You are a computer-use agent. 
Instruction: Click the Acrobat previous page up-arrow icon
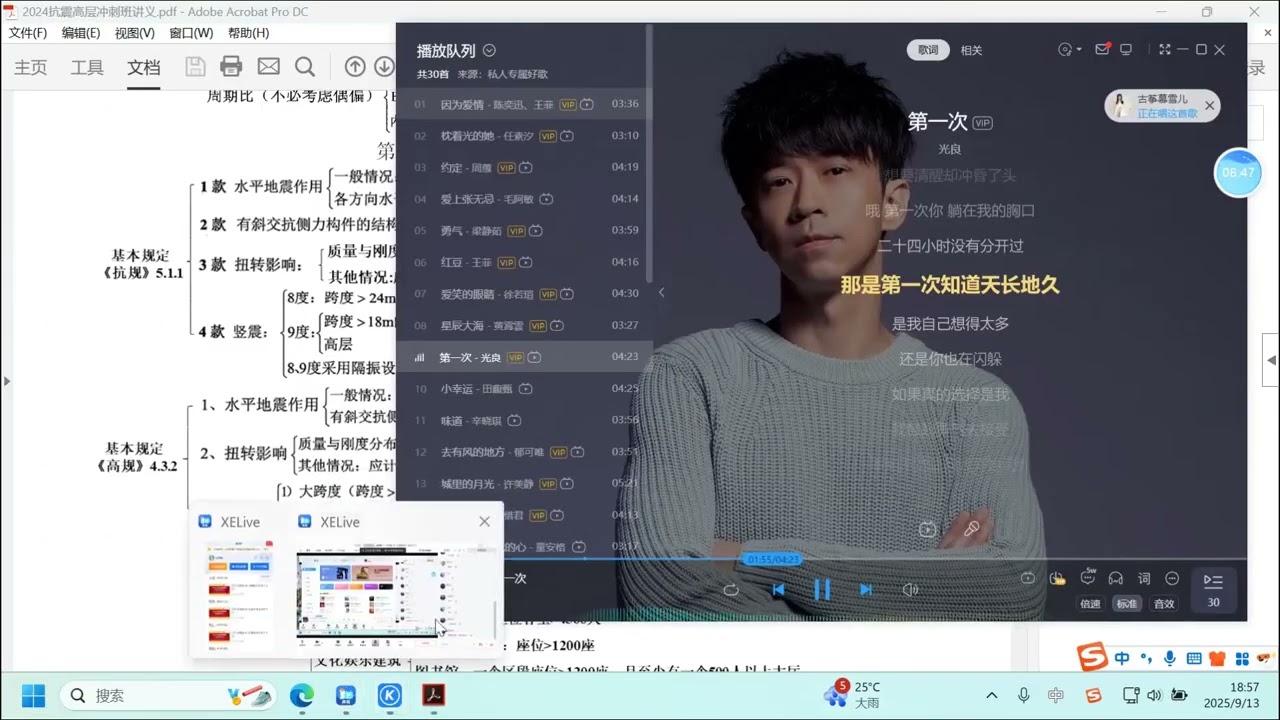355,67
